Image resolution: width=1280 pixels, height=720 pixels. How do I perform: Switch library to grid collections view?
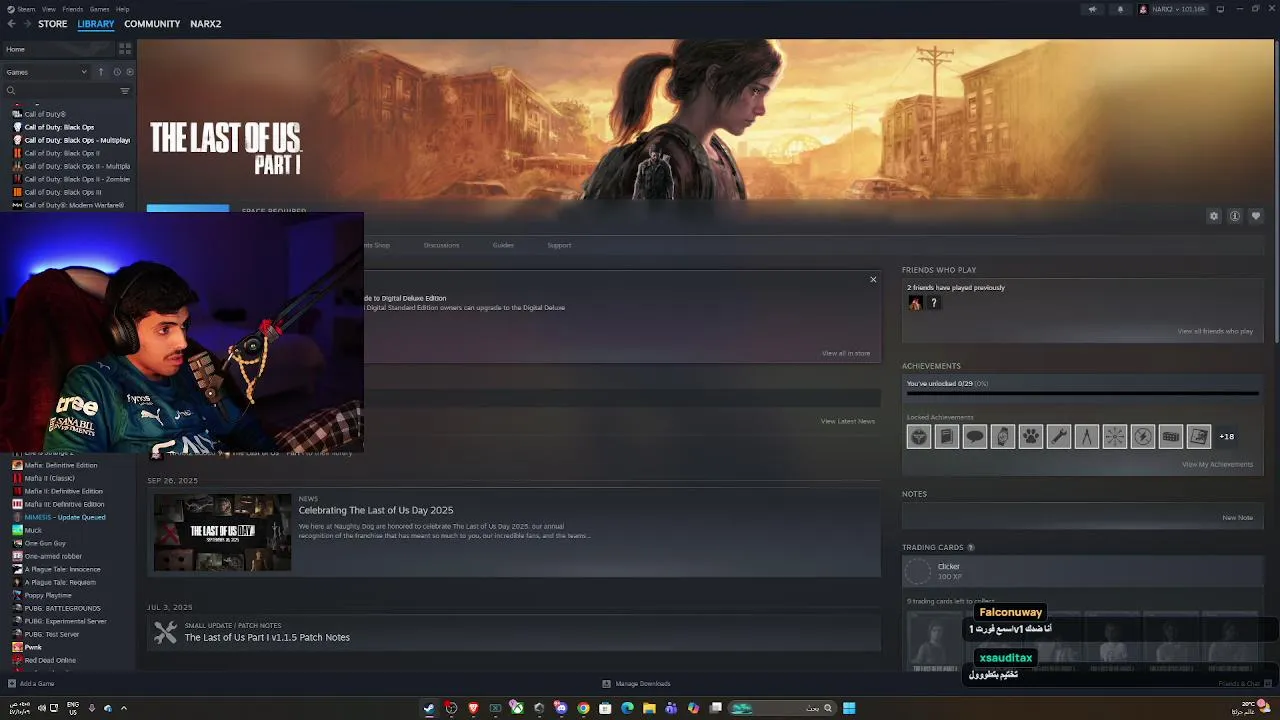click(125, 48)
